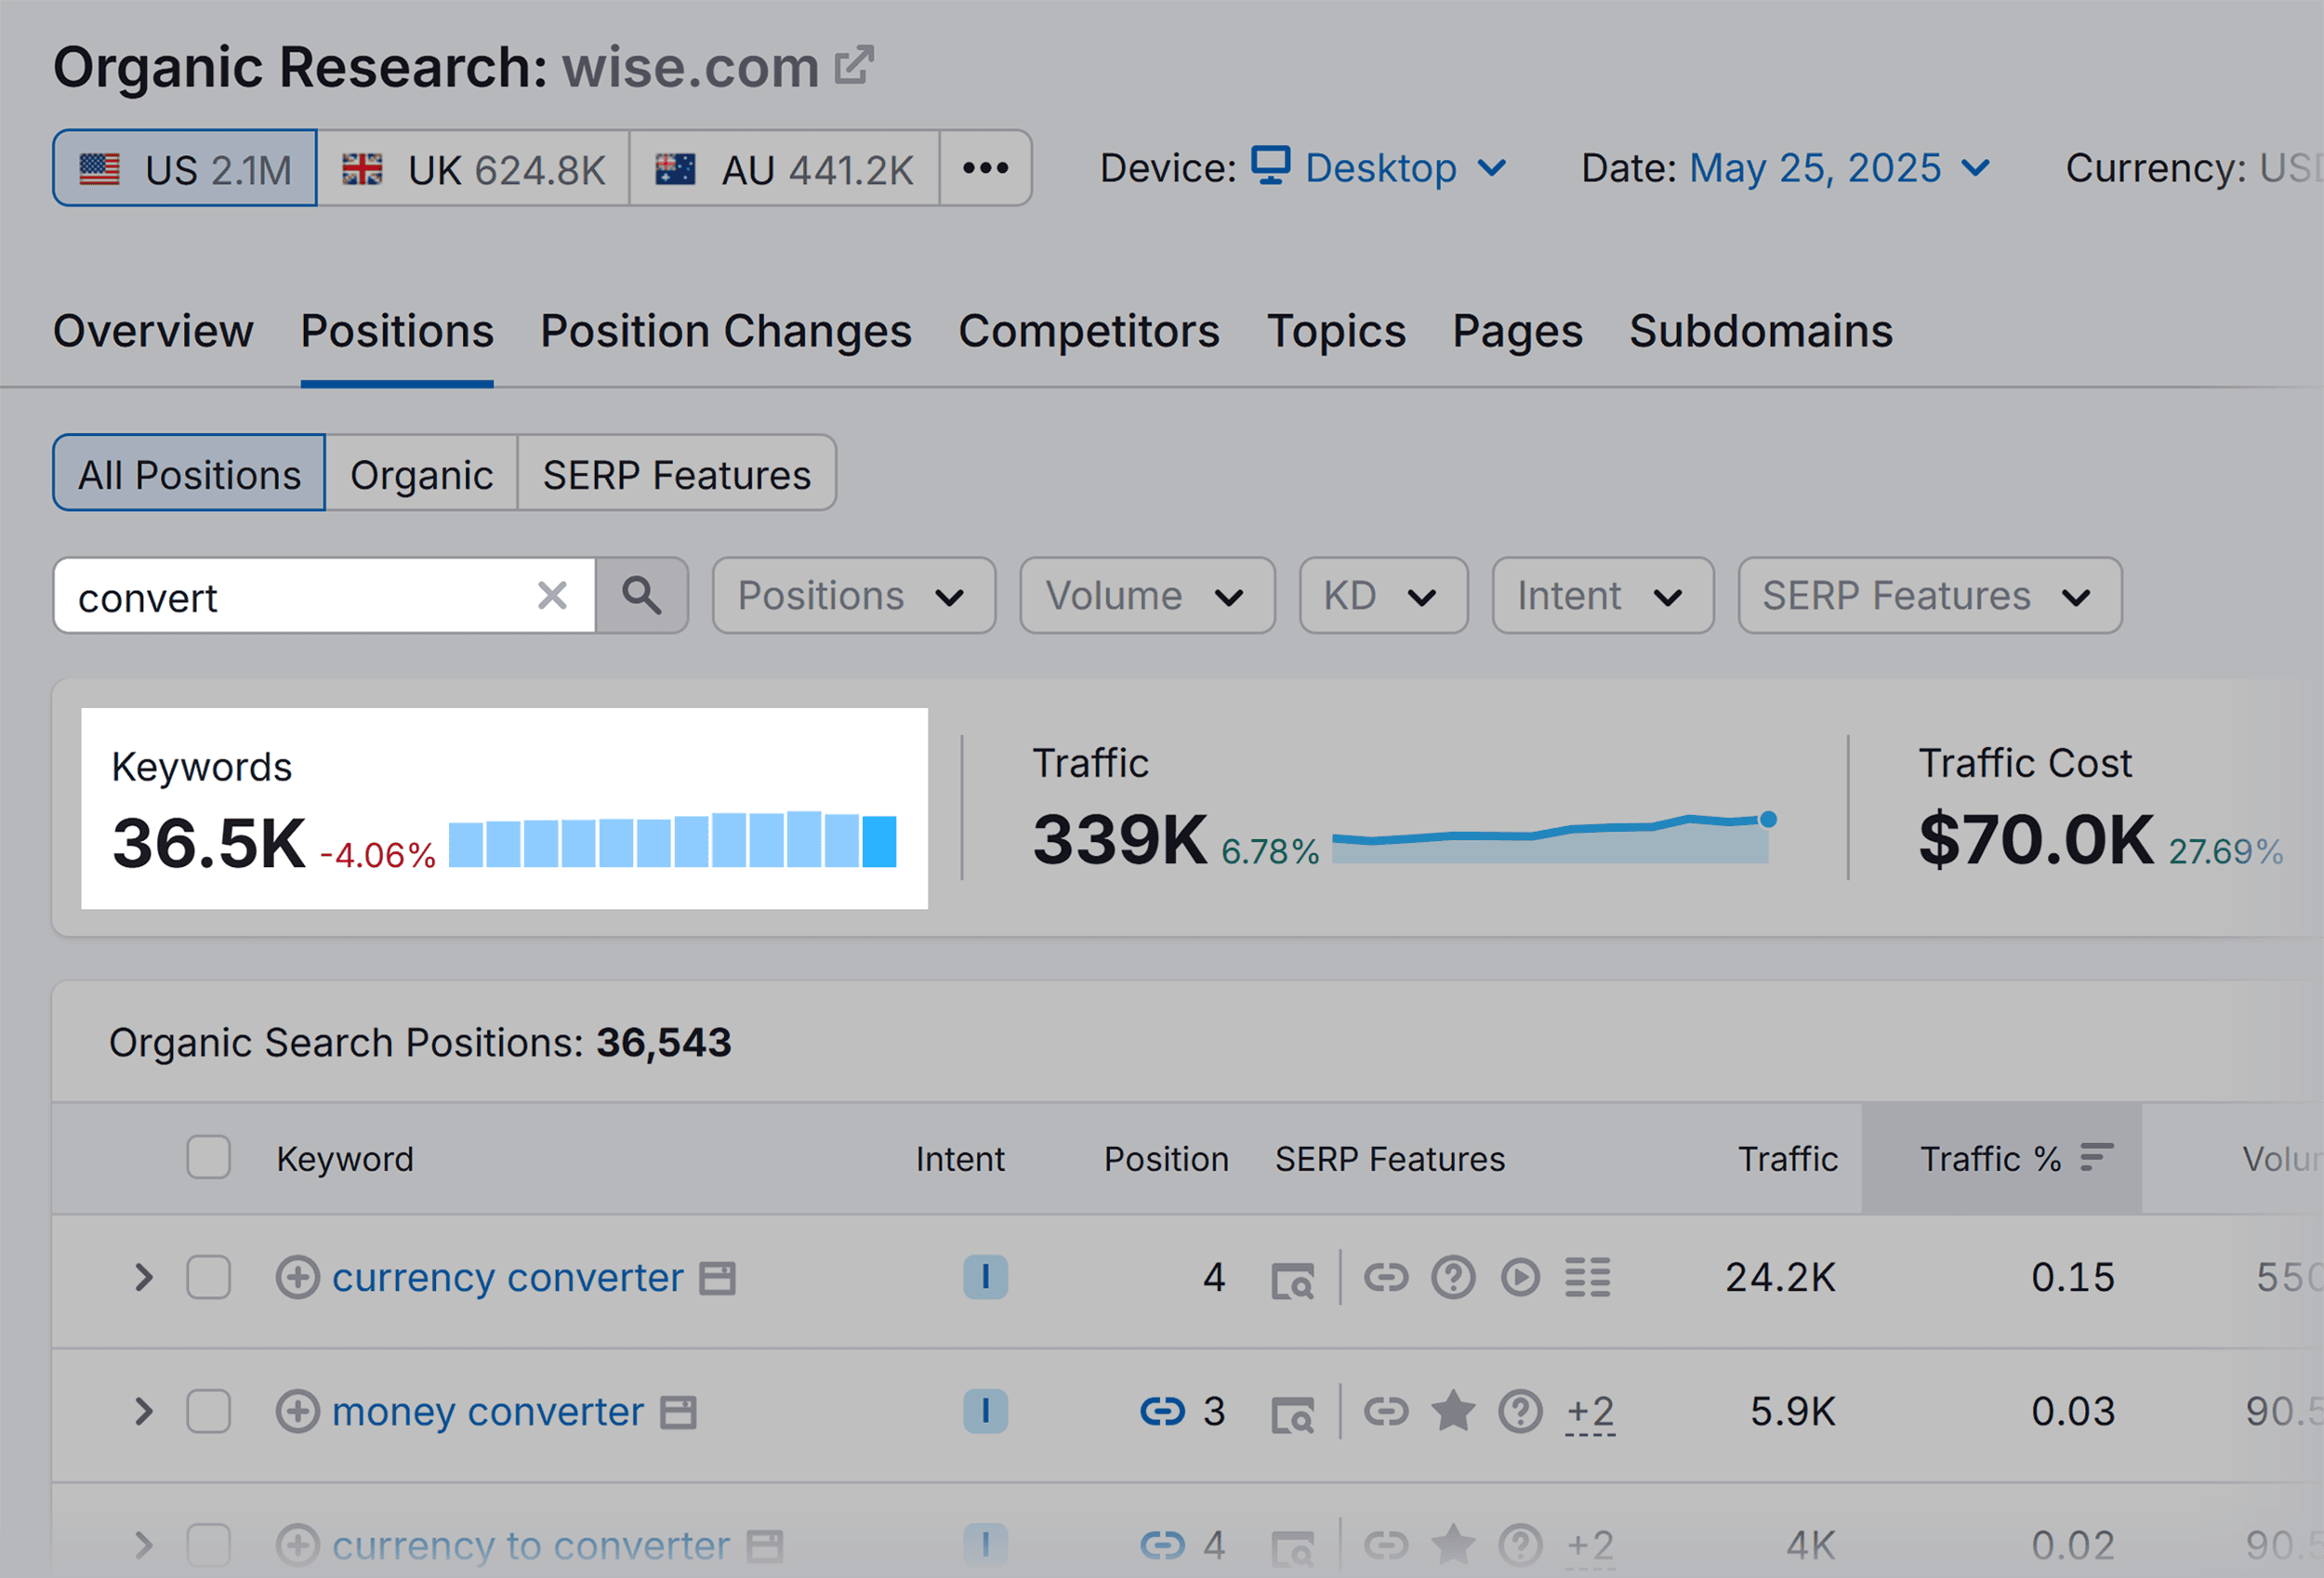Select the All Positions filter toggle

[x=189, y=473]
